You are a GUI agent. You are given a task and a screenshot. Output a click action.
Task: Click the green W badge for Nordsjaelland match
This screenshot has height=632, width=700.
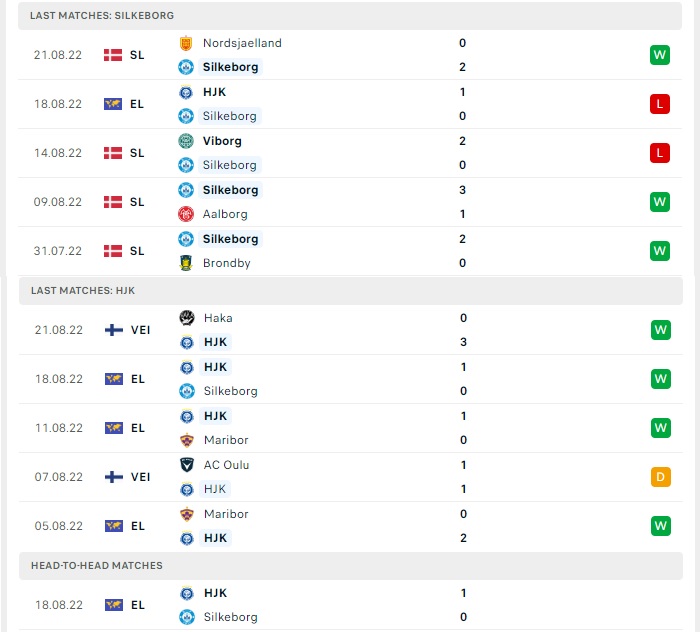[659, 55]
